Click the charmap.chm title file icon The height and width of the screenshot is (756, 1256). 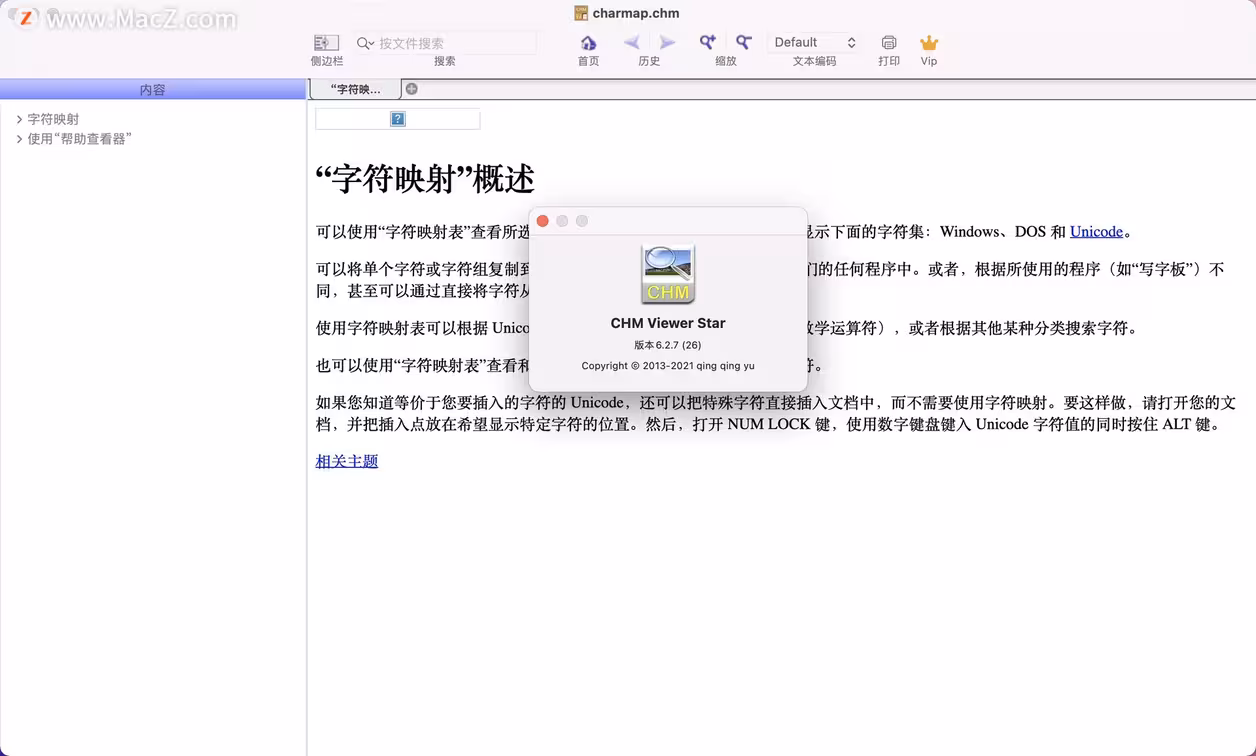pos(581,13)
